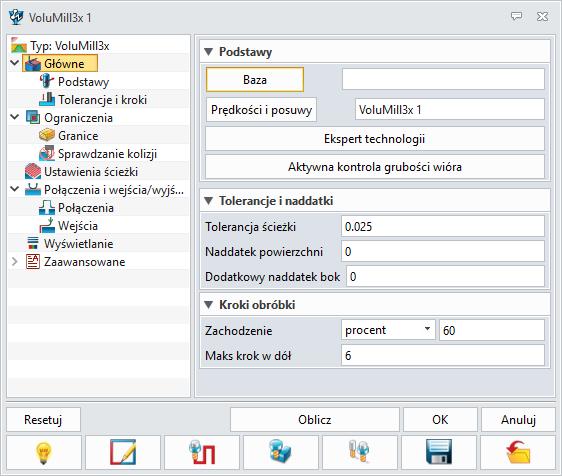Select Połączenia i wejścia/wyjś... tree label
562x476 pixels.
(x=114, y=190)
